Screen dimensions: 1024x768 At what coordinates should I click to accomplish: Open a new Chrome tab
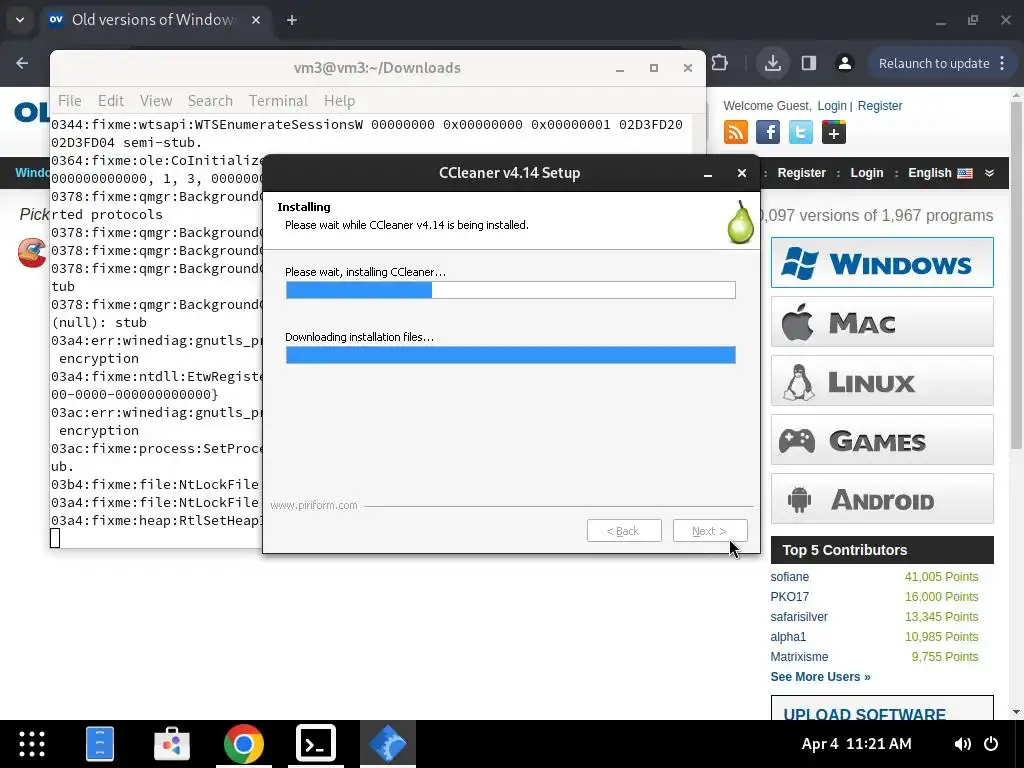point(292,20)
